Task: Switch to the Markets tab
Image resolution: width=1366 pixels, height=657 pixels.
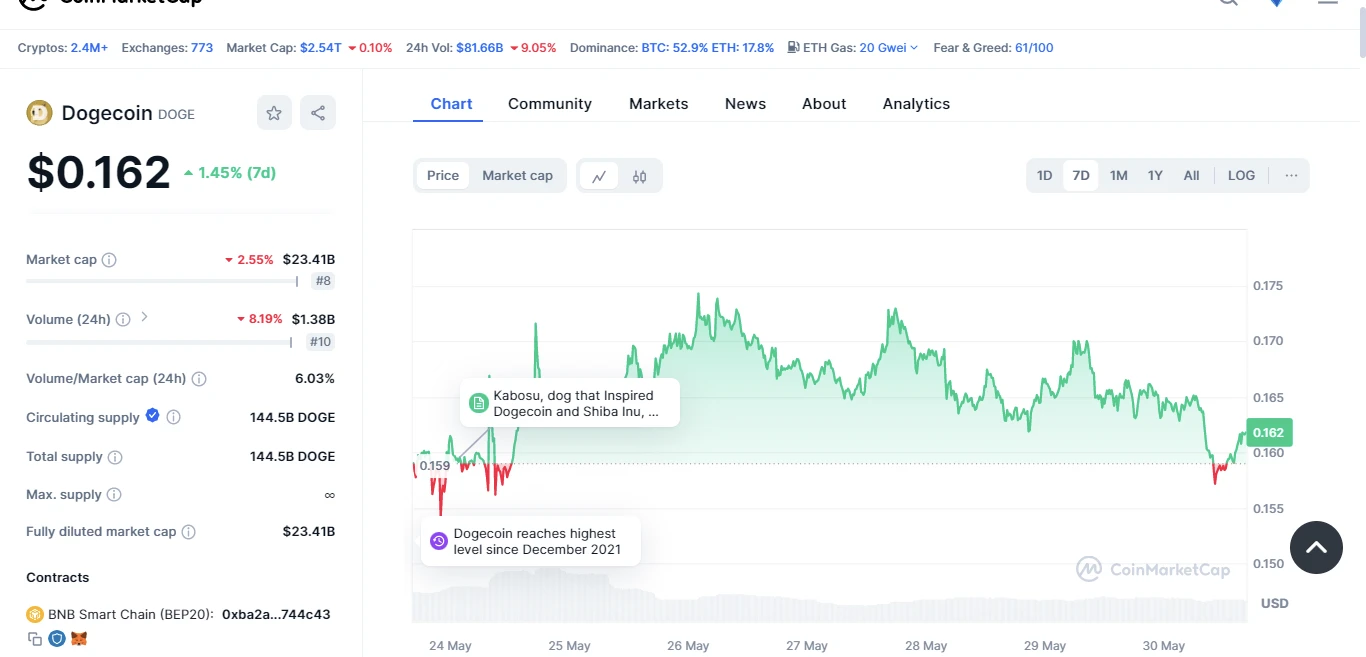Action: (x=659, y=104)
